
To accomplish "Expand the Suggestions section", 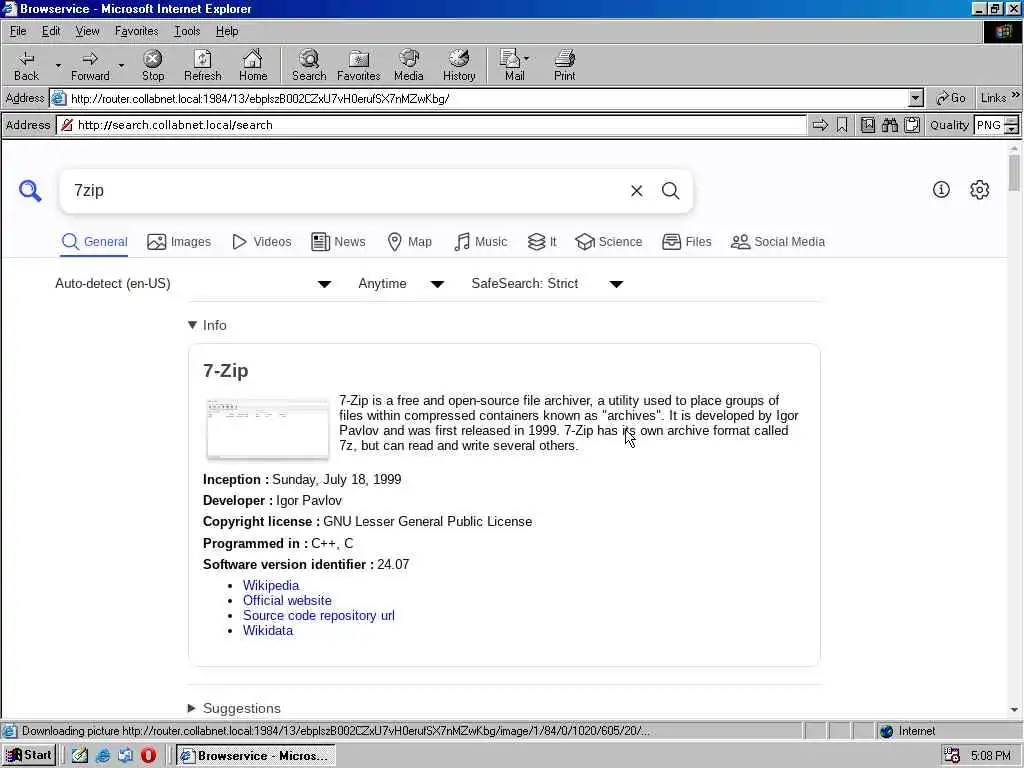I will point(234,709).
